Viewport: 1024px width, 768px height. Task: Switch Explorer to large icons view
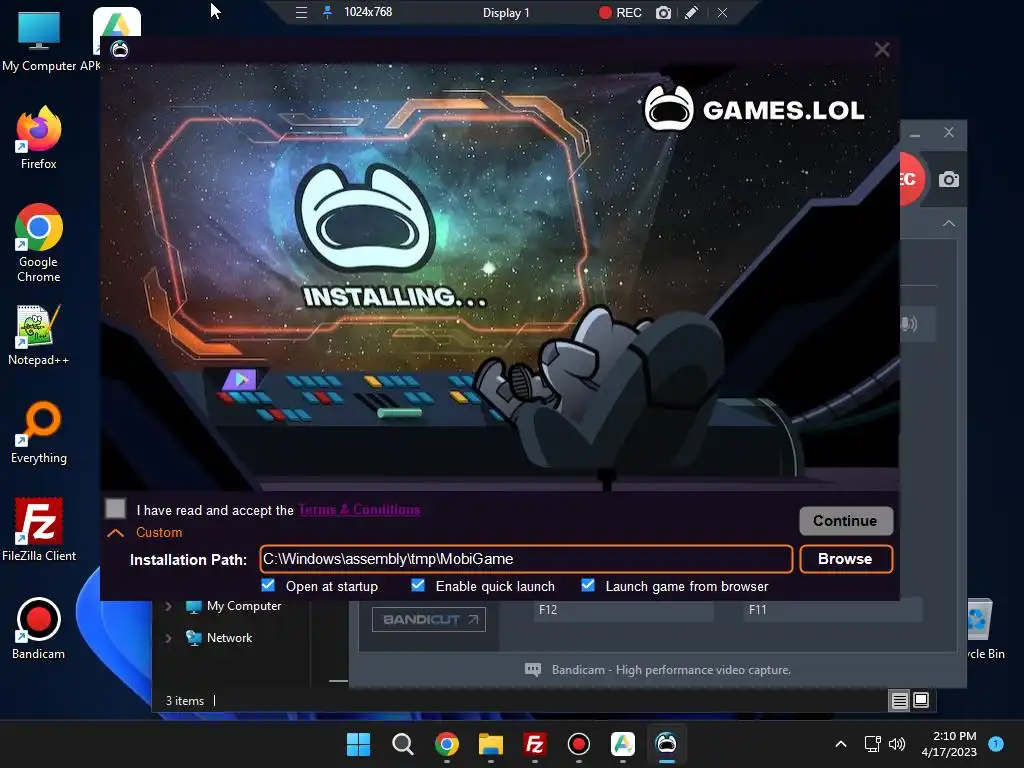(x=921, y=701)
